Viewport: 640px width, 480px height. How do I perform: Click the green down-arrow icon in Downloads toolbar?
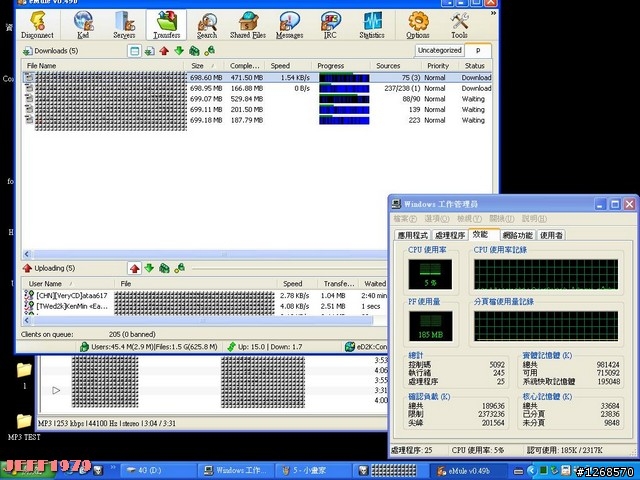click(179, 51)
